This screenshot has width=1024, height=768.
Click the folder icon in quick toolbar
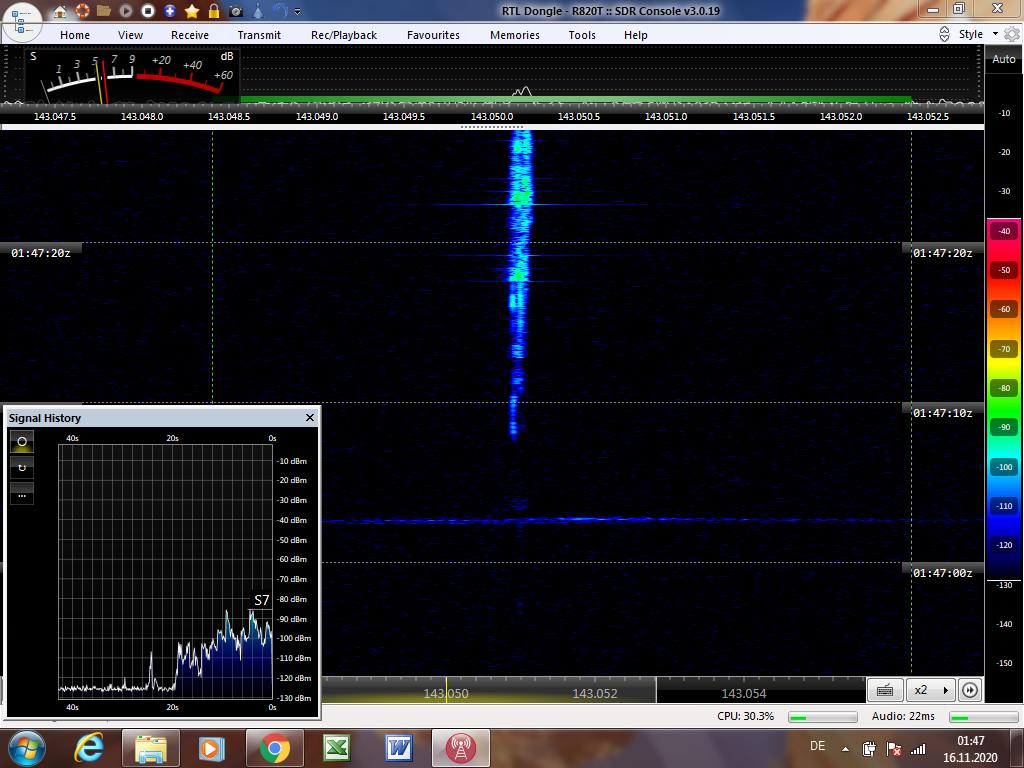point(104,10)
